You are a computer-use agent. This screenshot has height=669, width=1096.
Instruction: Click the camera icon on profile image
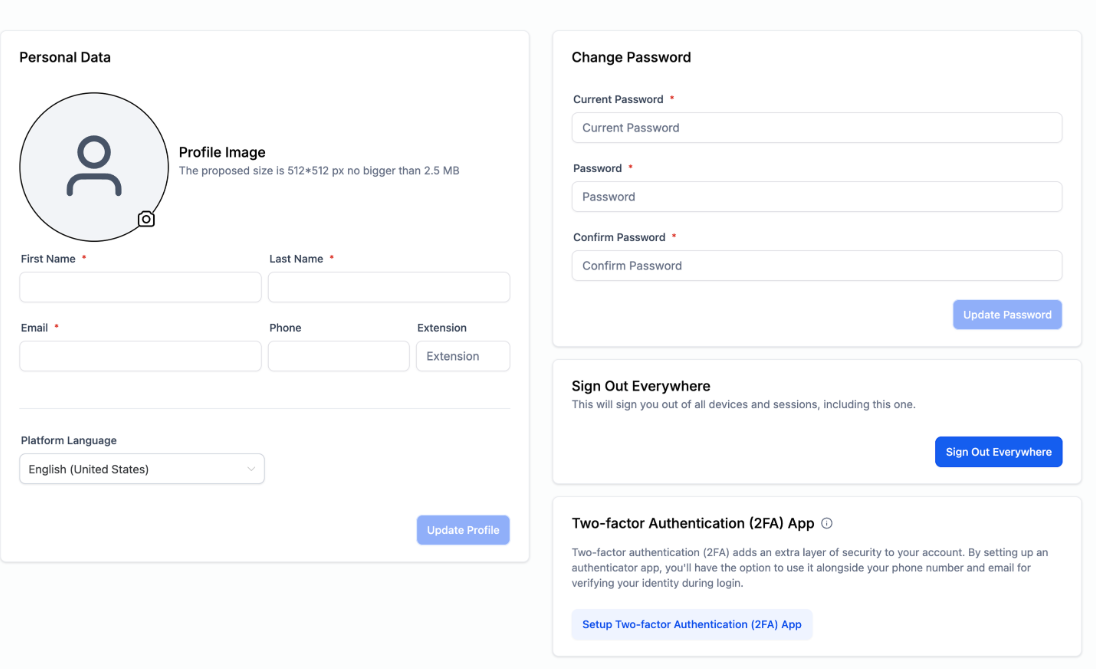tap(146, 219)
